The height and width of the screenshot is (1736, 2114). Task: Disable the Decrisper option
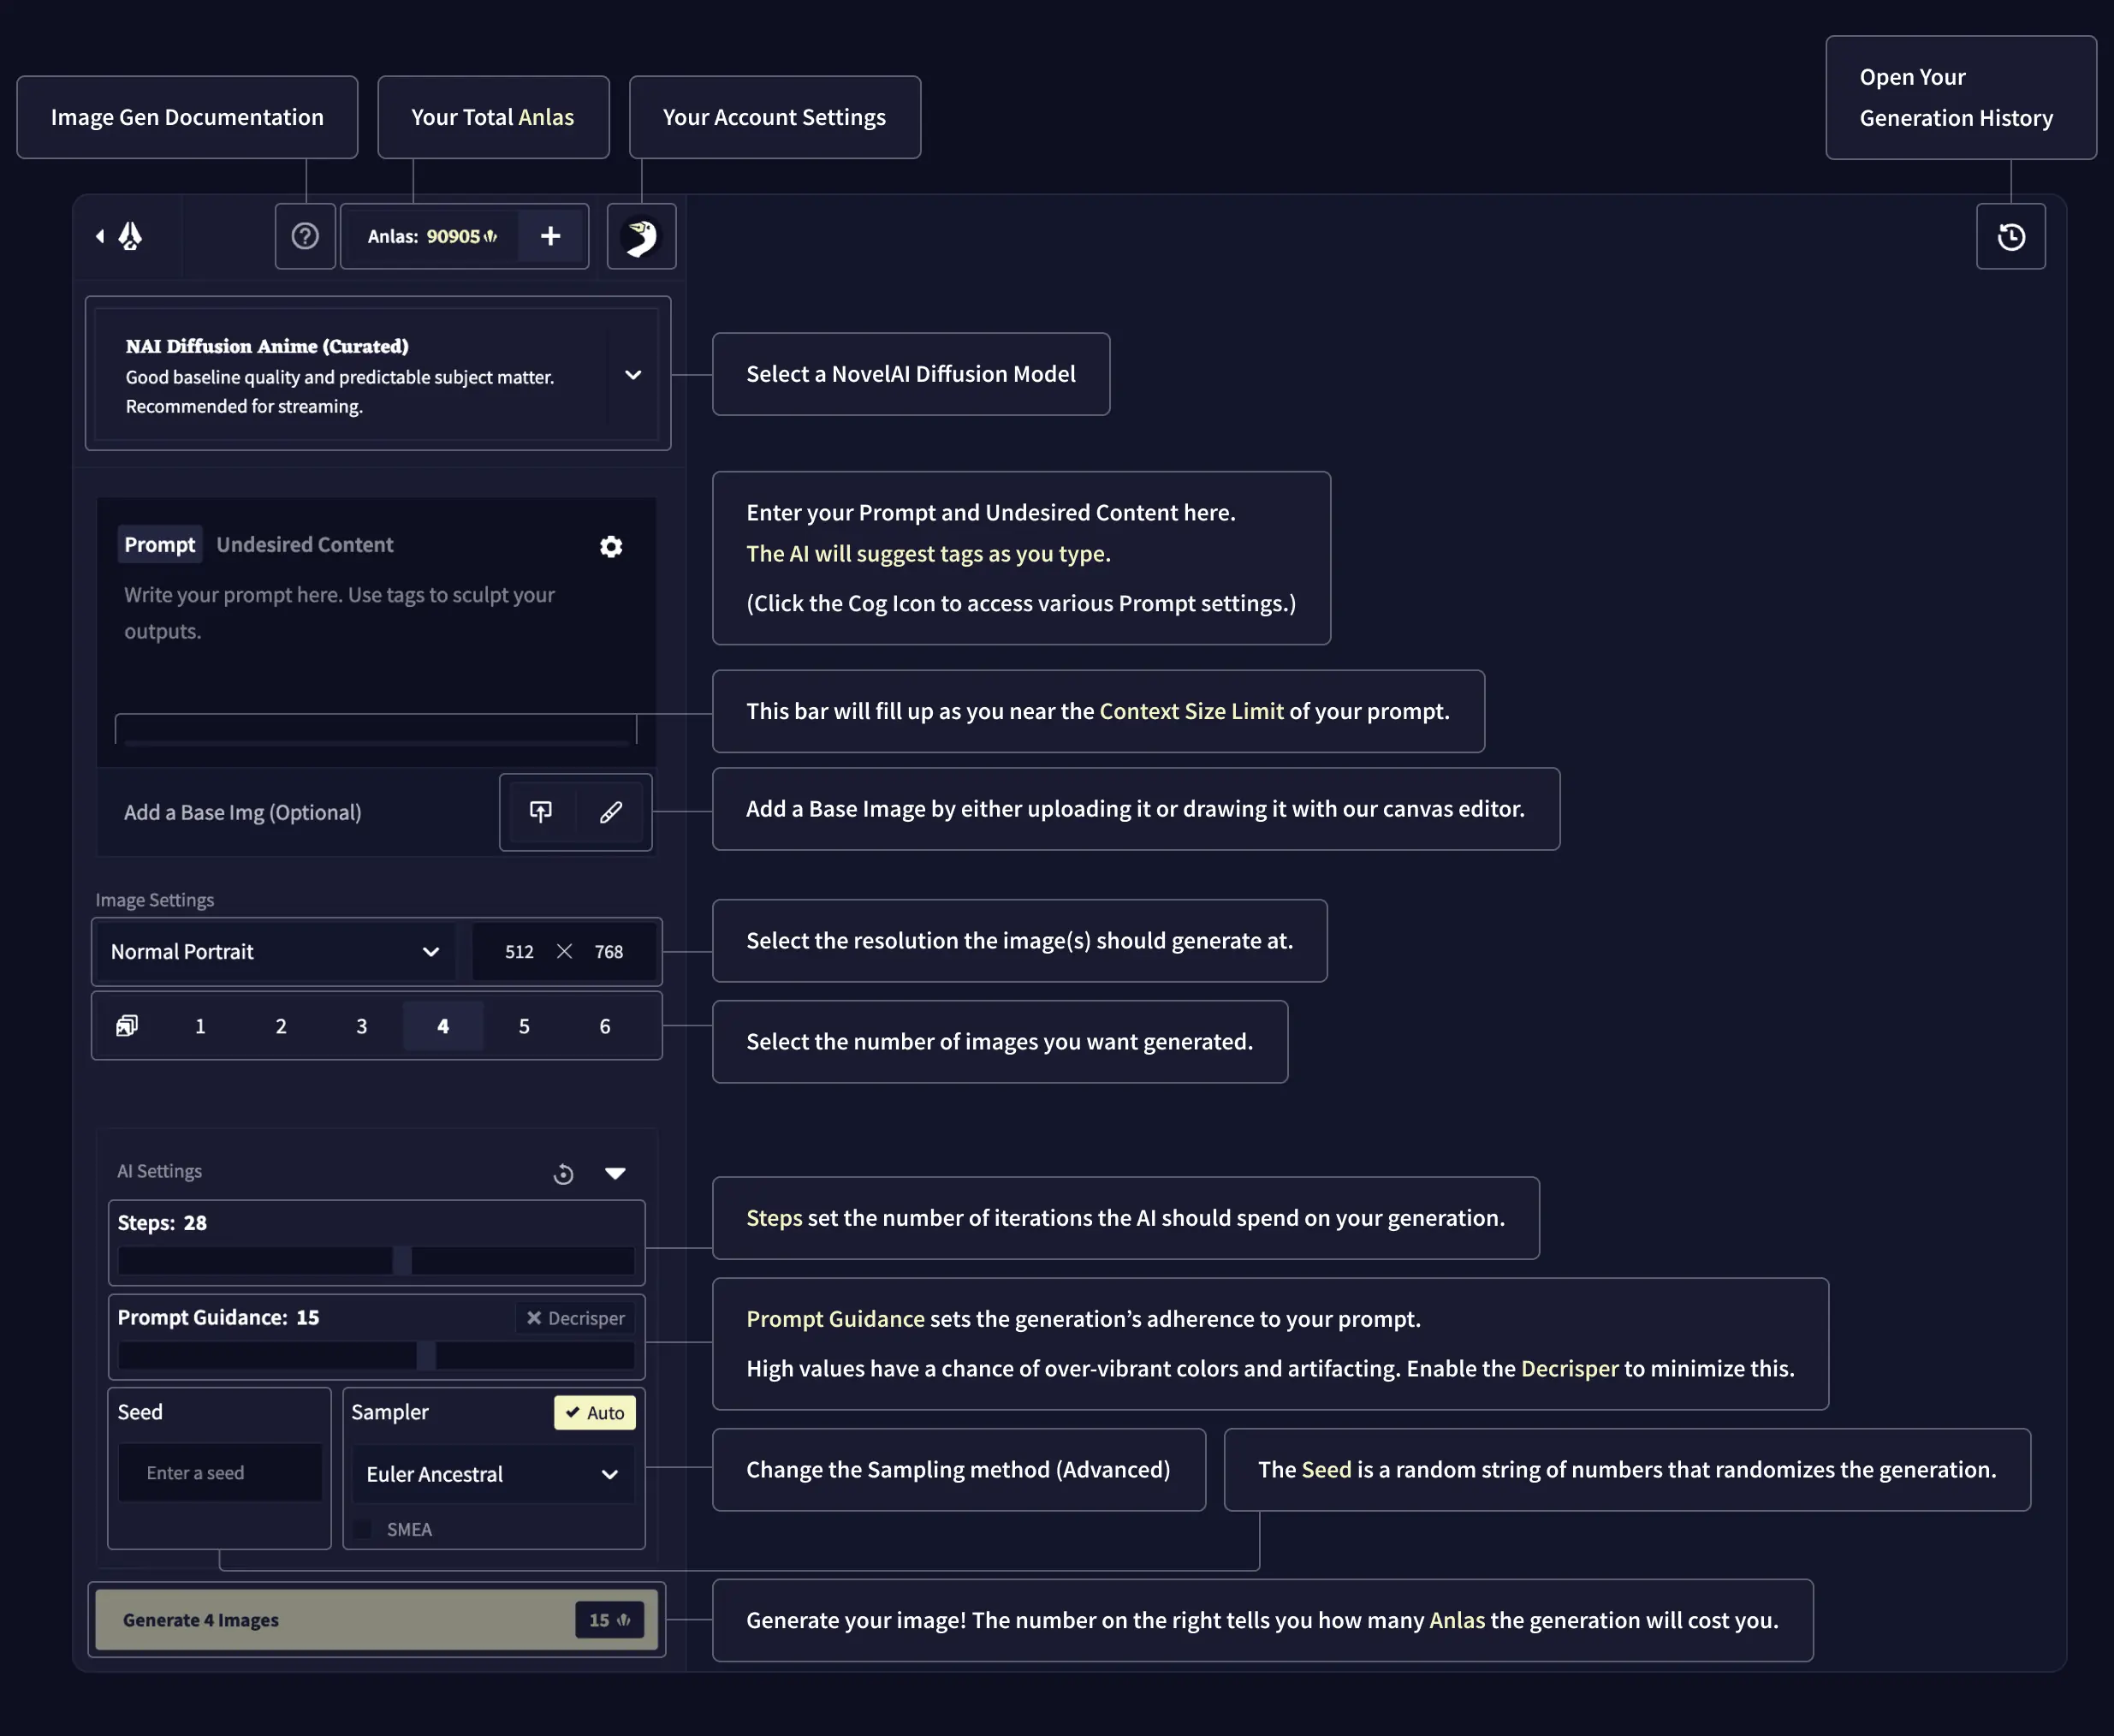[x=574, y=1318]
